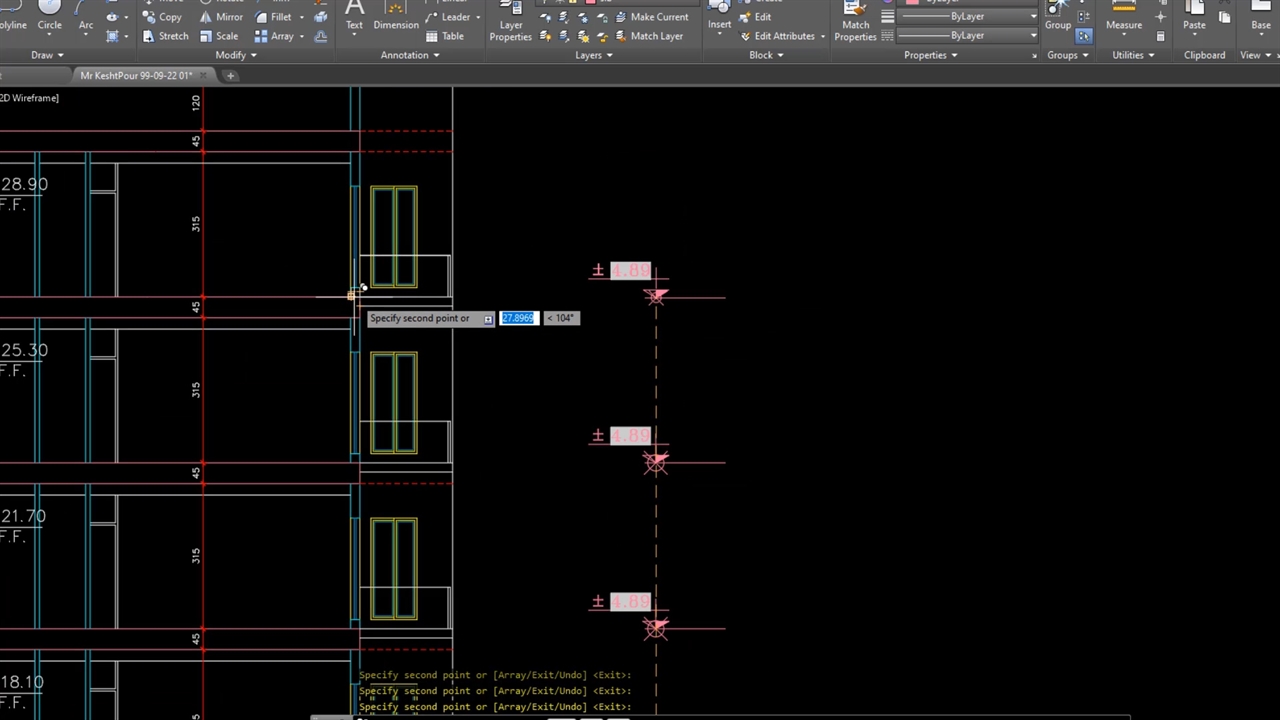Image resolution: width=1280 pixels, height=720 pixels.
Task: Open Layer Properties manager
Action: pyautogui.click(x=510, y=26)
